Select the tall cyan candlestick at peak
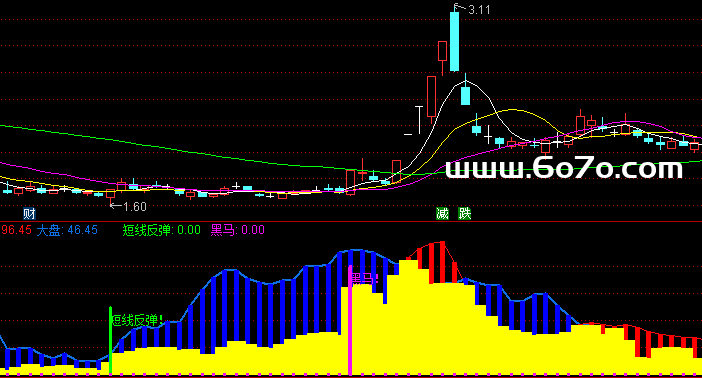 pyautogui.click(x=454, y=41)
